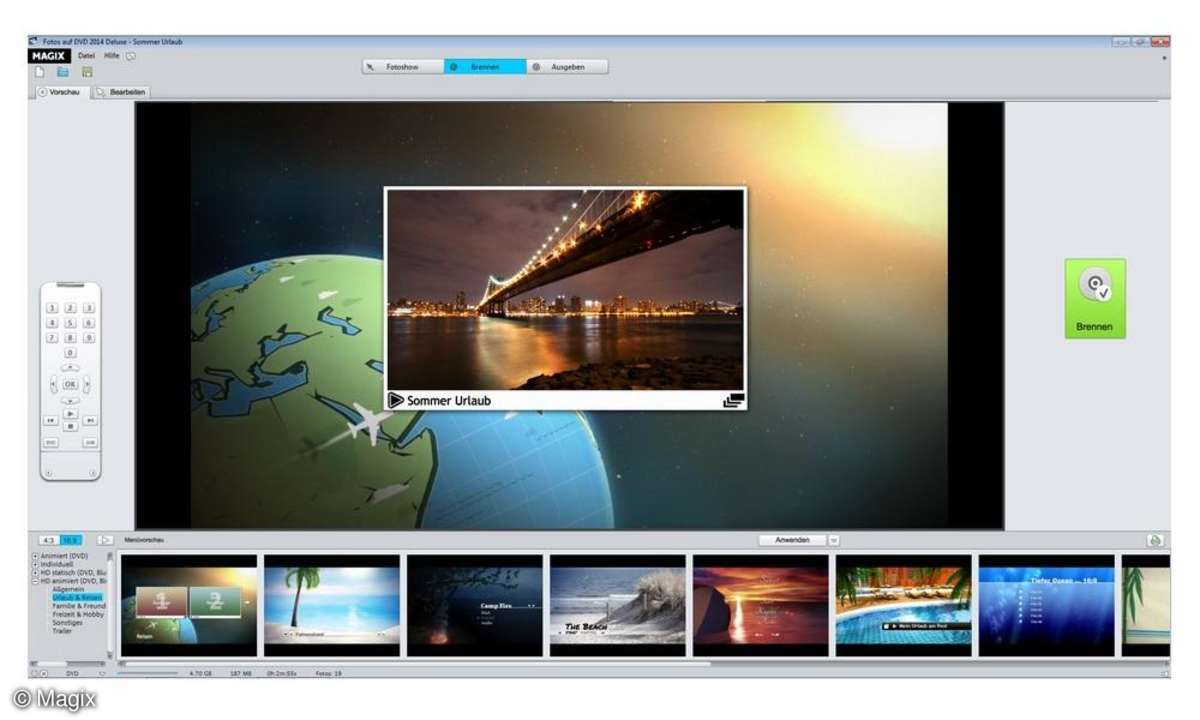The height and width of the screenshot is (720, 1200).
Task: Collapse the HD animiert tree node
Action: (x=36, y=581)
